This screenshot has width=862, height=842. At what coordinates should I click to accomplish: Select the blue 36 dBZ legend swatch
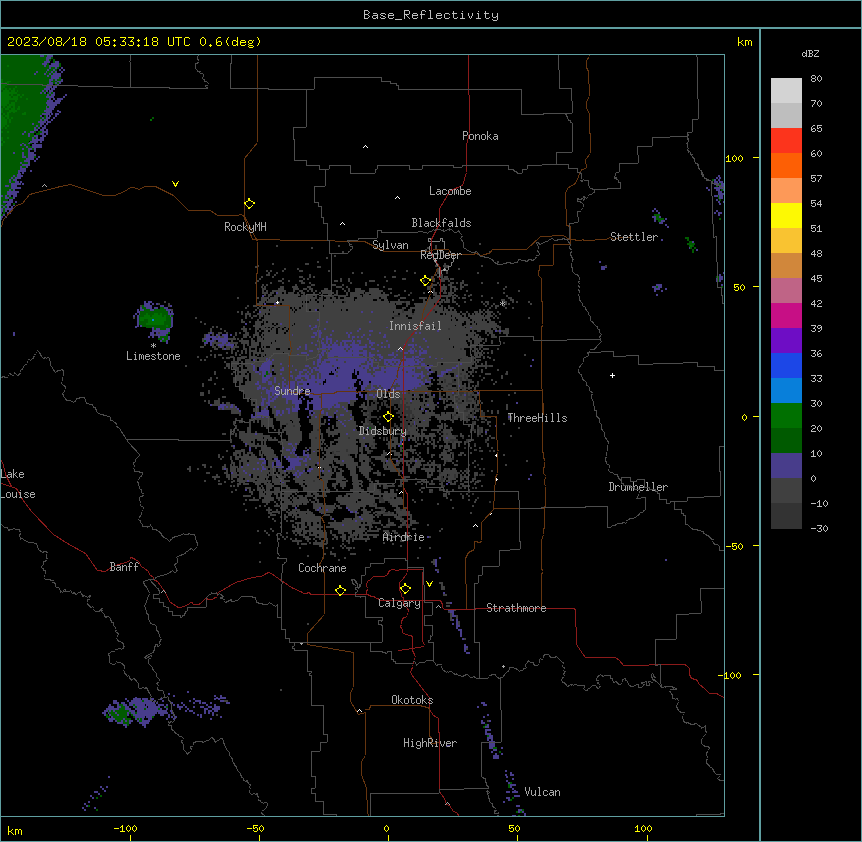786,365
